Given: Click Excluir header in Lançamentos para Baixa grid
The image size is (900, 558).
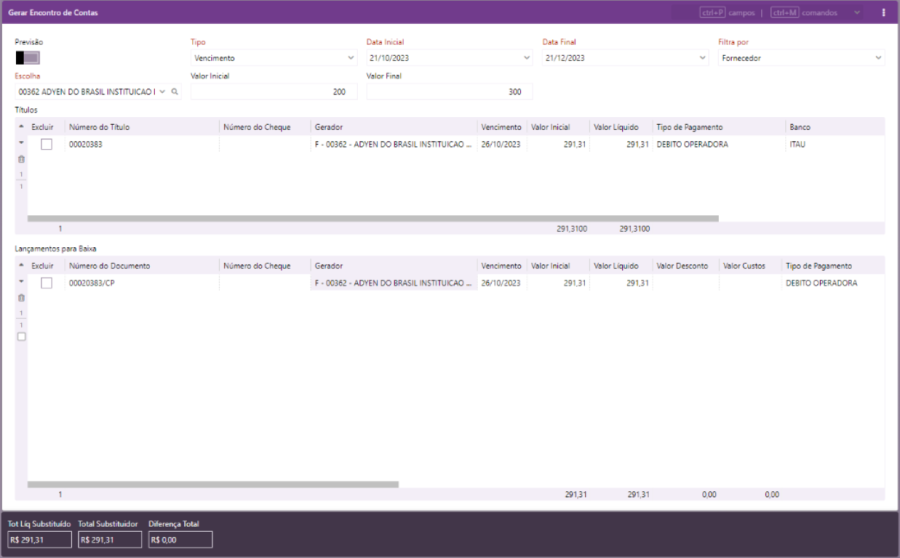Looking at the screenshot, I should 42,266.
